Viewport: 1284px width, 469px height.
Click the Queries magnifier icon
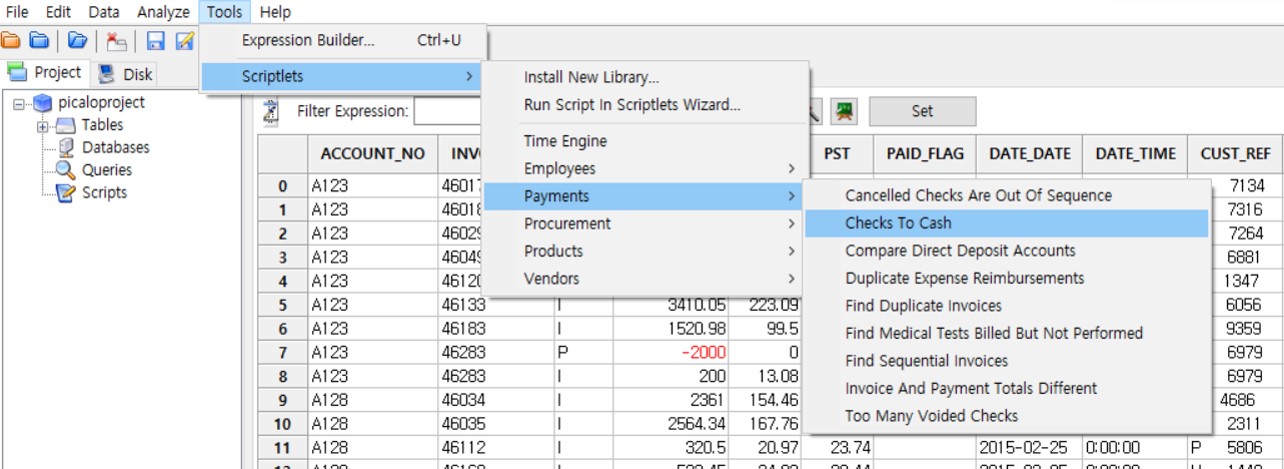66,170
